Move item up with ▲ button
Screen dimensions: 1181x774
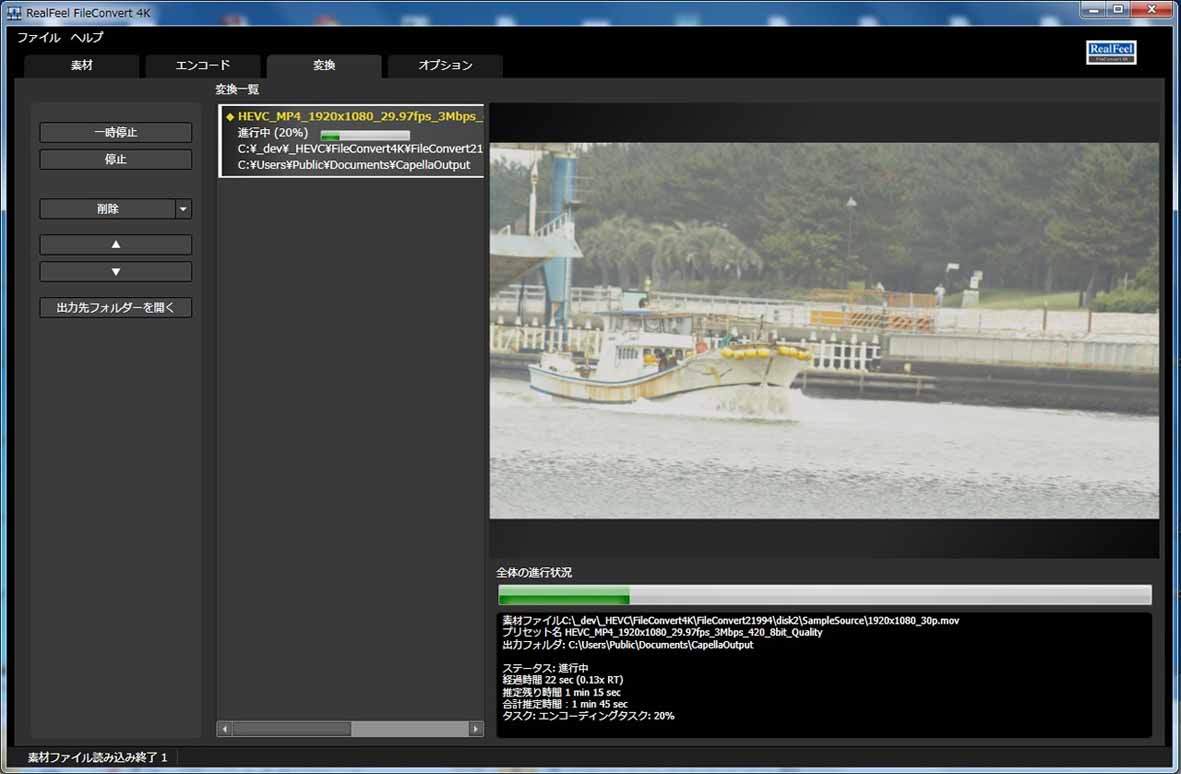pos(115,245)
